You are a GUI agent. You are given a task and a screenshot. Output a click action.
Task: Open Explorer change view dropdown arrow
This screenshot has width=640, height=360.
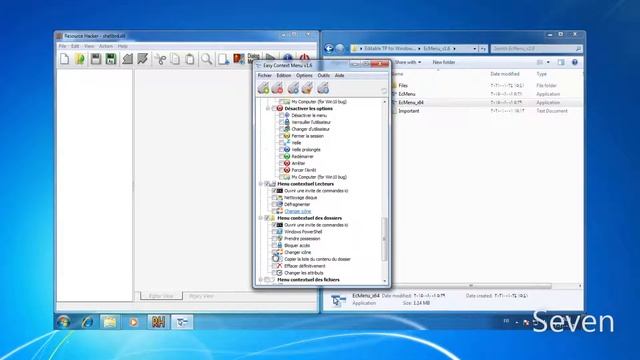[x=548, y=62]
